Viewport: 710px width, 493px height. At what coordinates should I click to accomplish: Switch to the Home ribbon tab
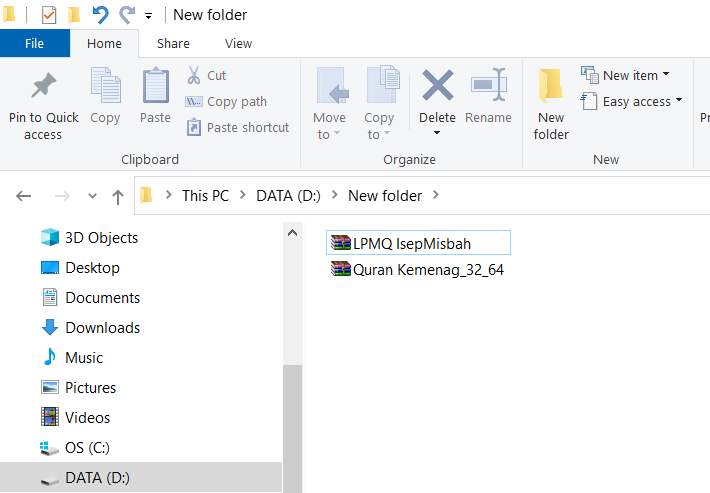[105, 43]
